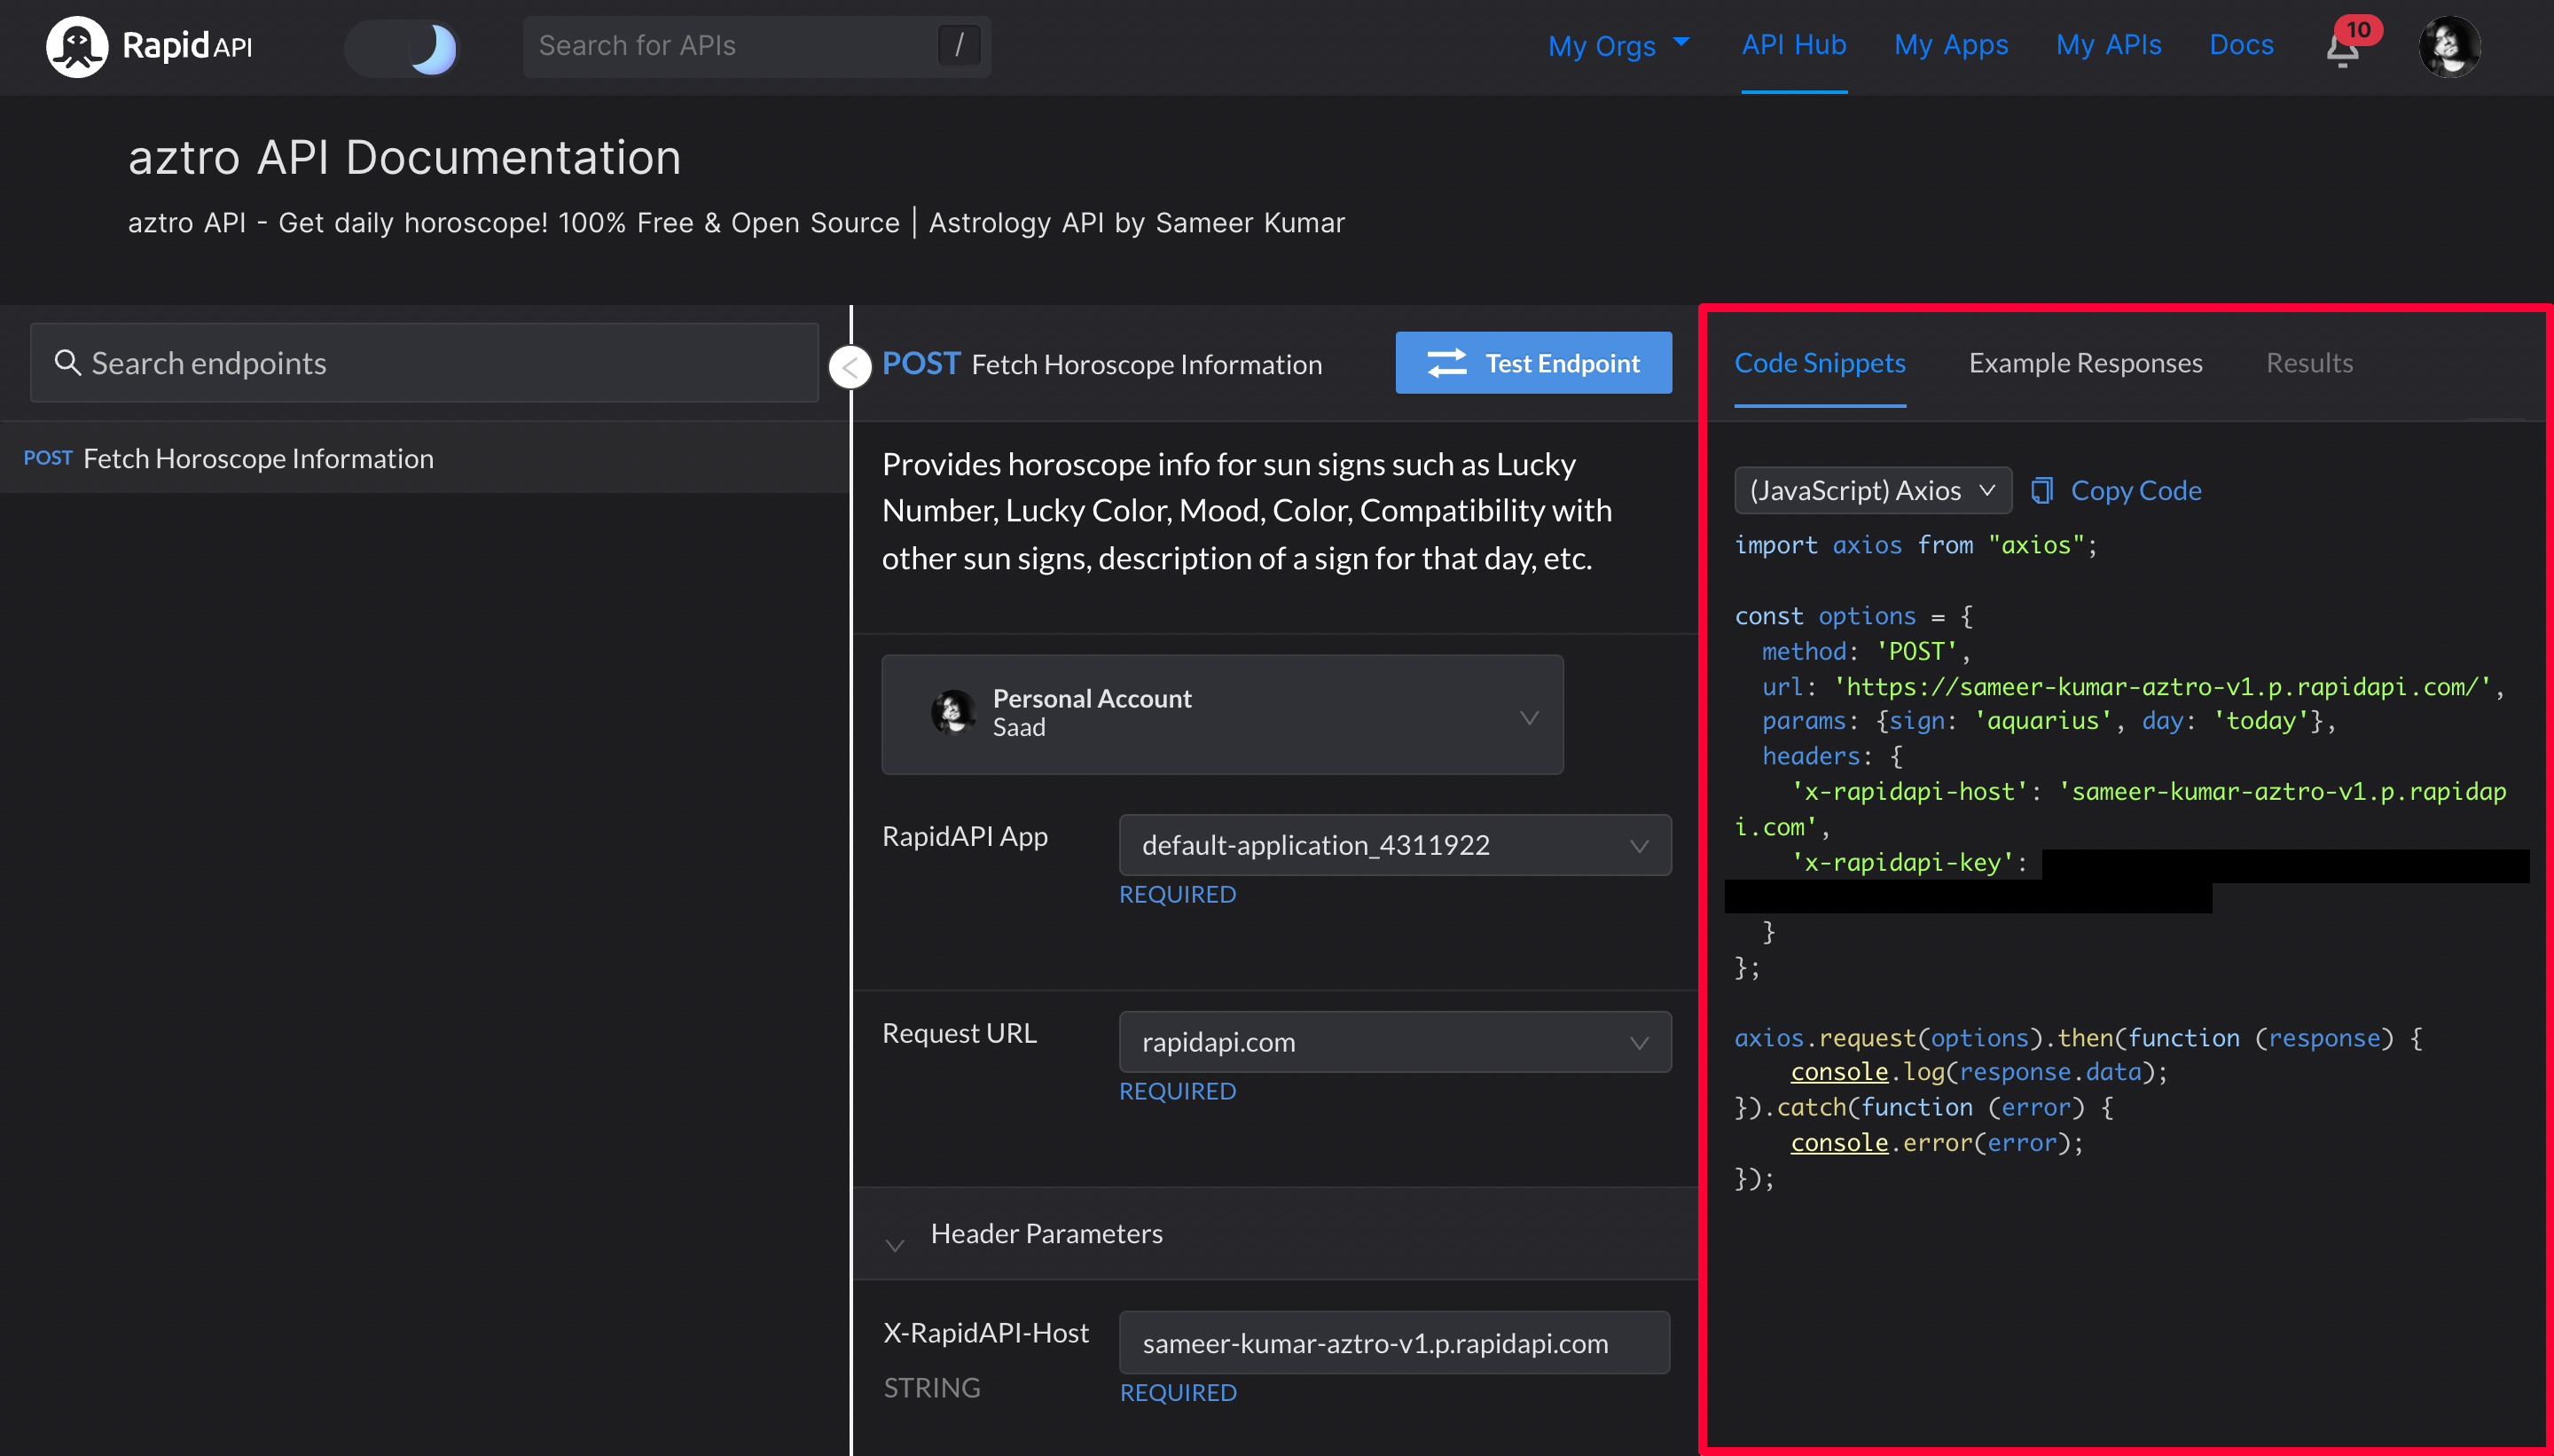Image resolution: width=2554 pixels, height=1456 pixels.
Task: Collapse the Header Parameters section
Action: [x=895, y=1244]
